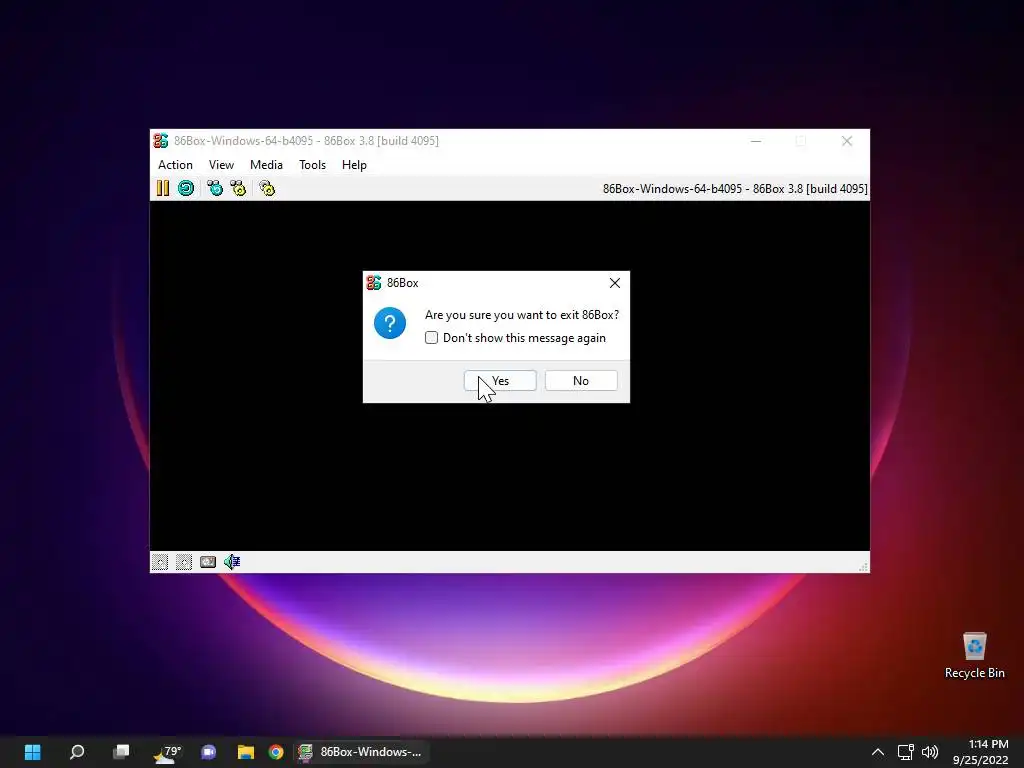This screenshot has height=768, width=1024.
Task: Click the 86Box logo in main window title
Action: click(x=161, y=140)
